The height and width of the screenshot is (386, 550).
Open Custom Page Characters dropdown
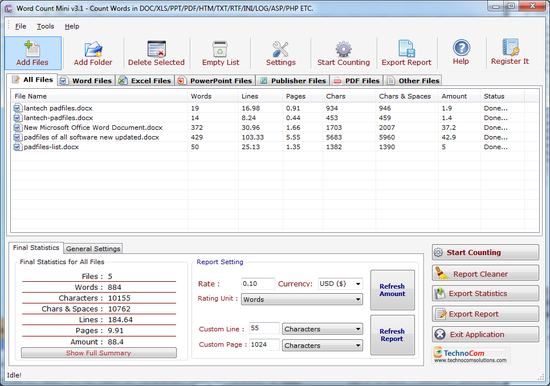point(322,345)
